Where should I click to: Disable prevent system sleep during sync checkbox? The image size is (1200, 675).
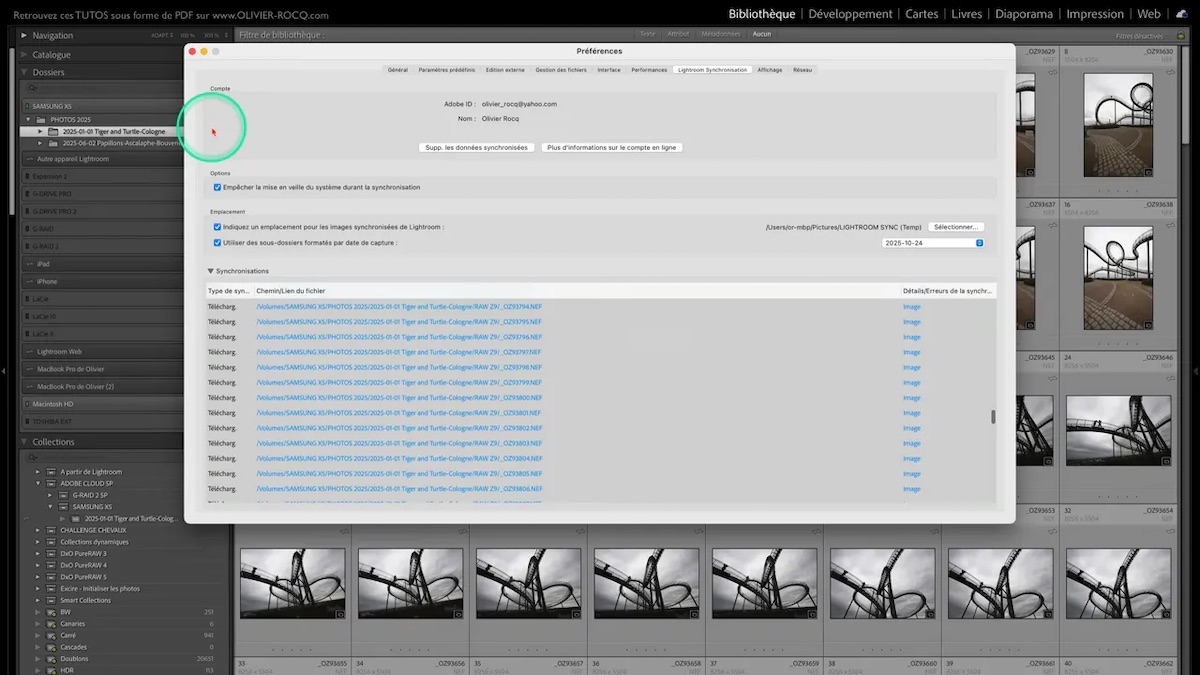pos(217,187)
